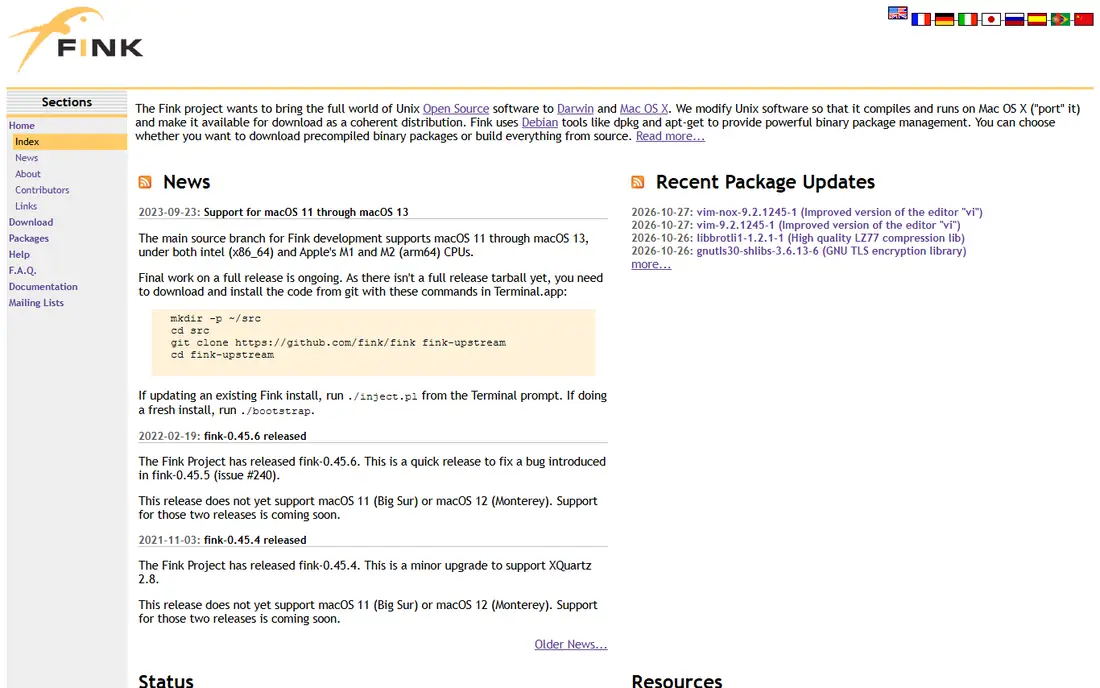Open Help section in sidebar
1100x688 pixels.
tap(19, 255)
